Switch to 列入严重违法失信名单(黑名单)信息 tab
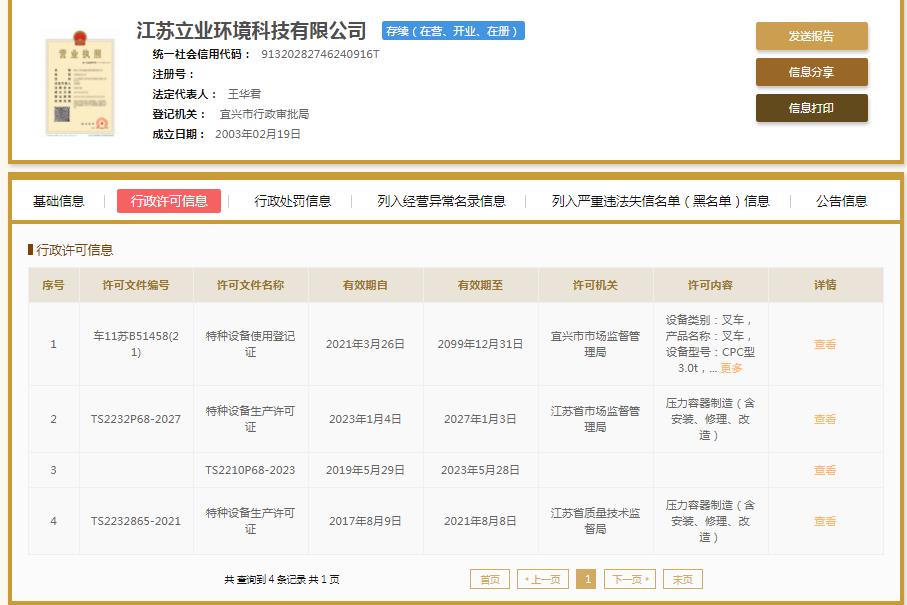 pyautogui.click(x=660, y=201)
